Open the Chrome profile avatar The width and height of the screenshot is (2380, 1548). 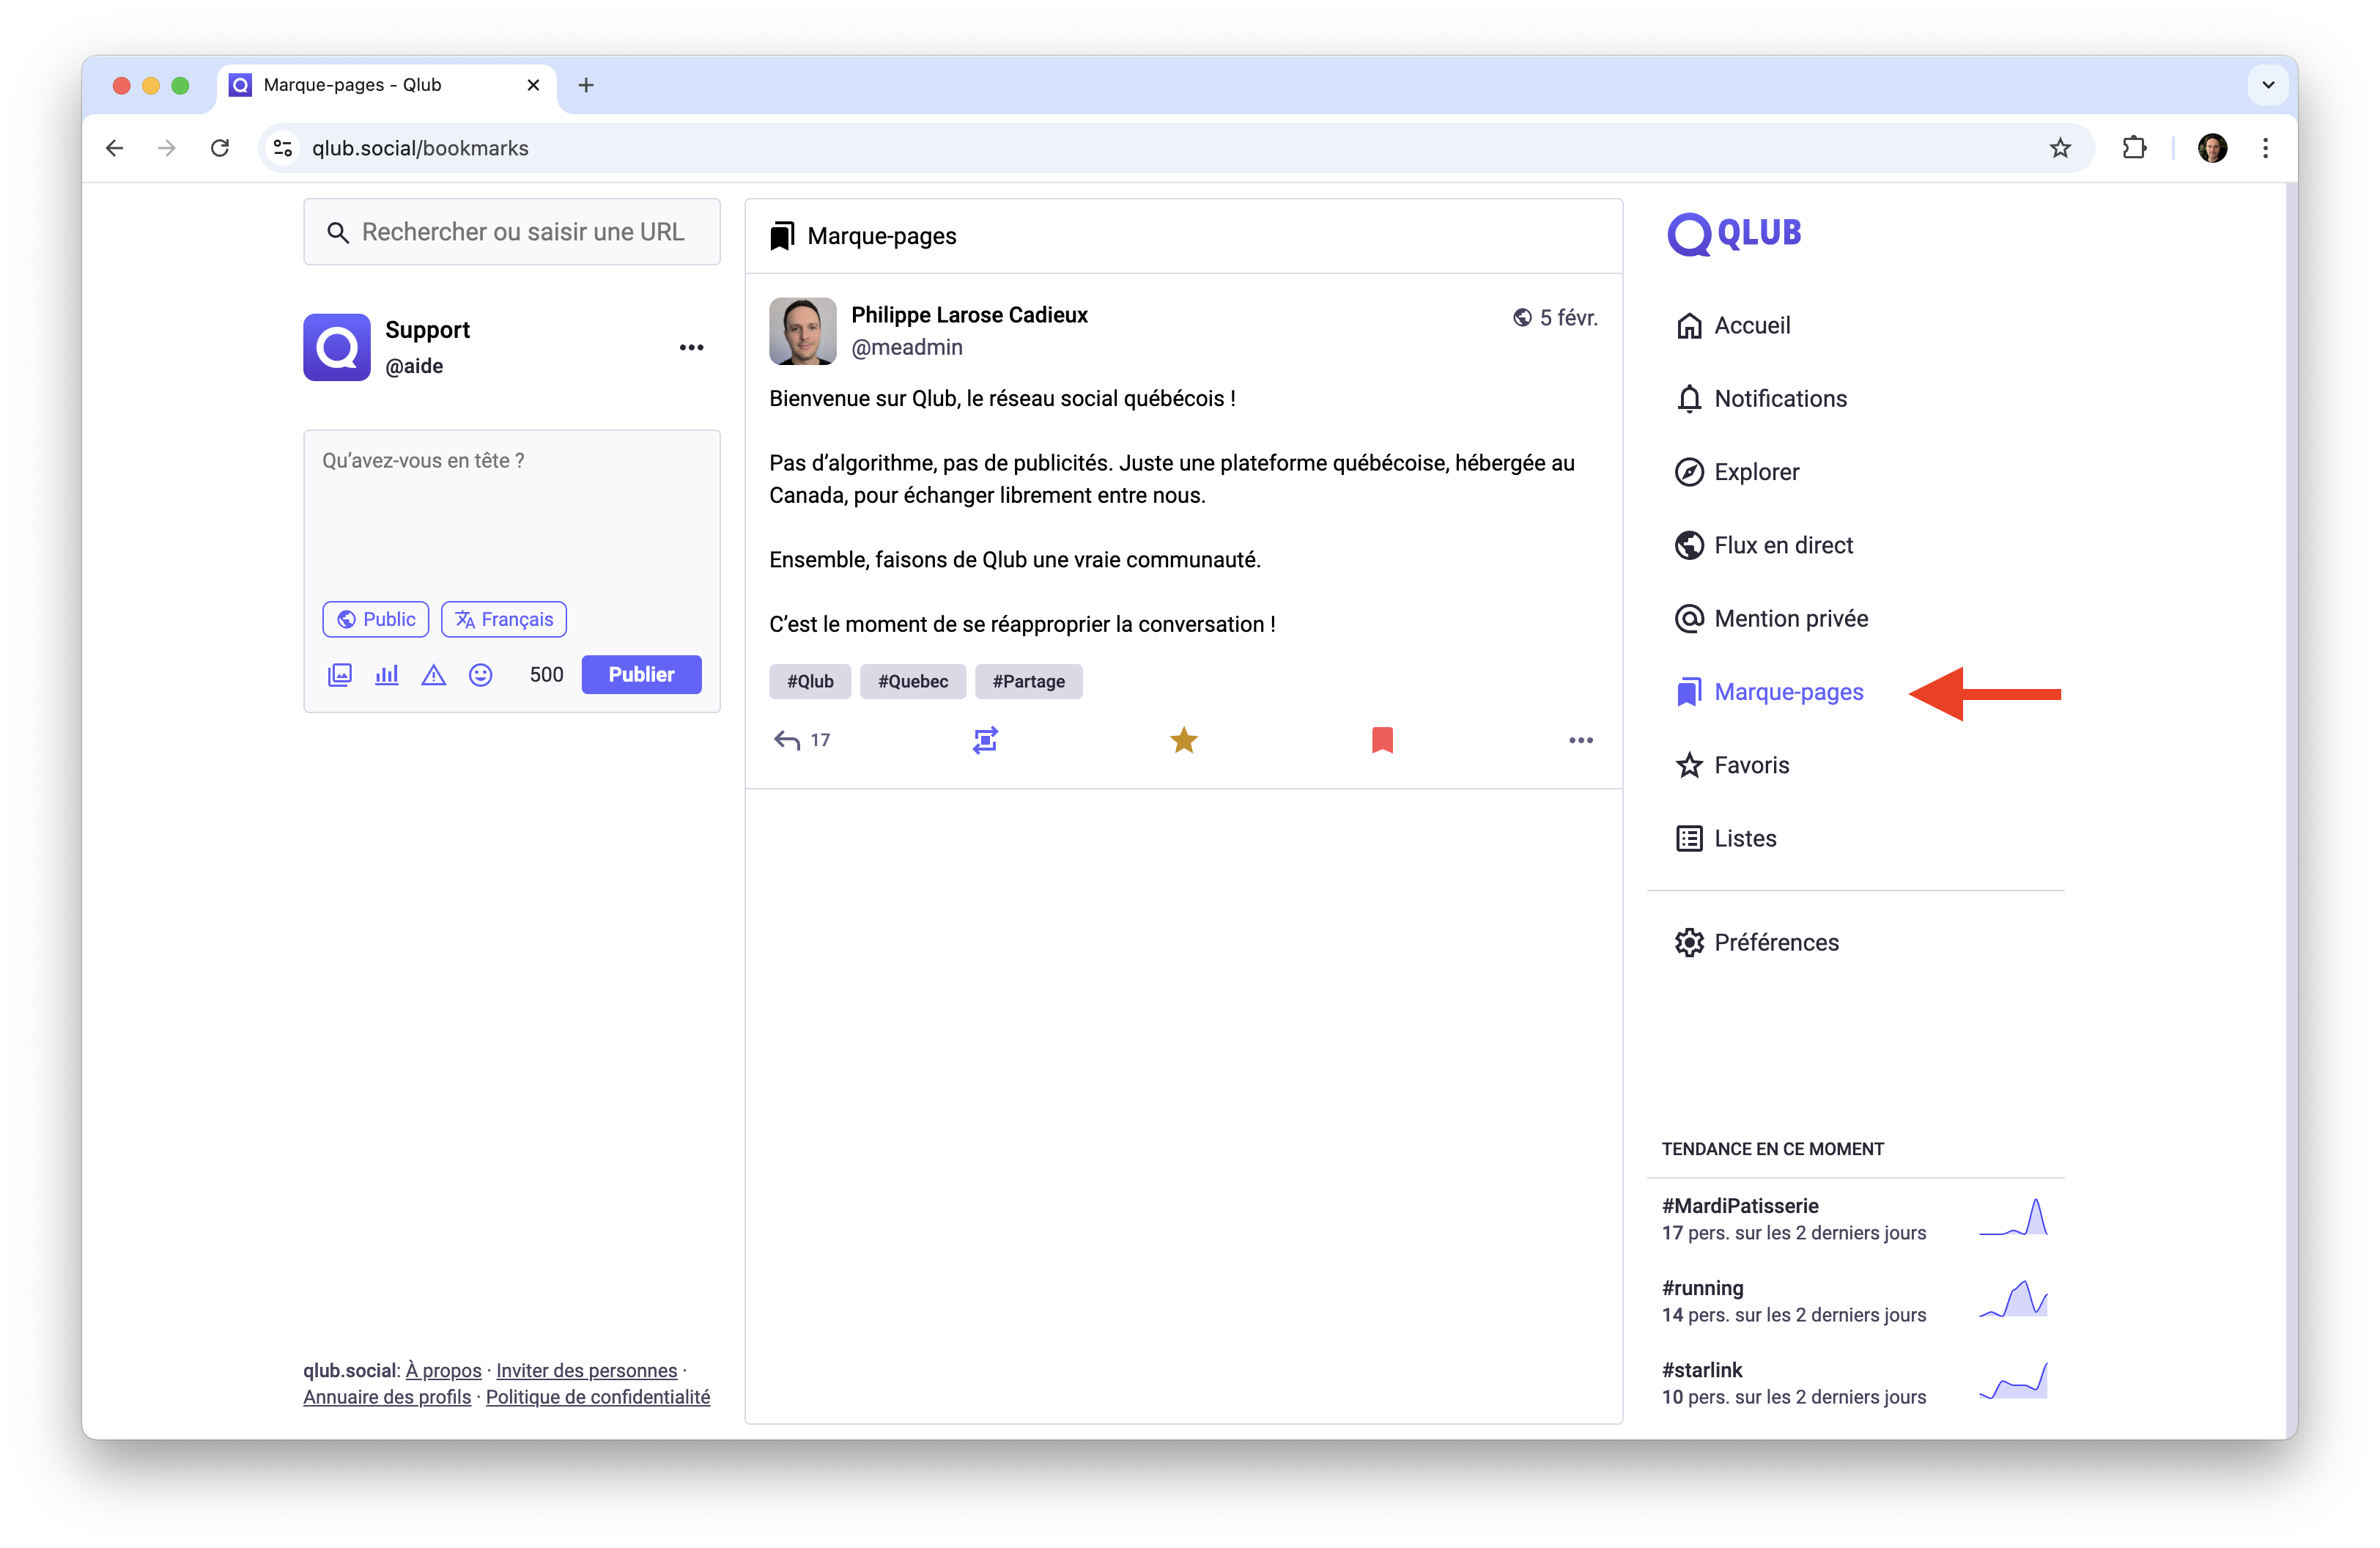click(x=2212, y=148)
